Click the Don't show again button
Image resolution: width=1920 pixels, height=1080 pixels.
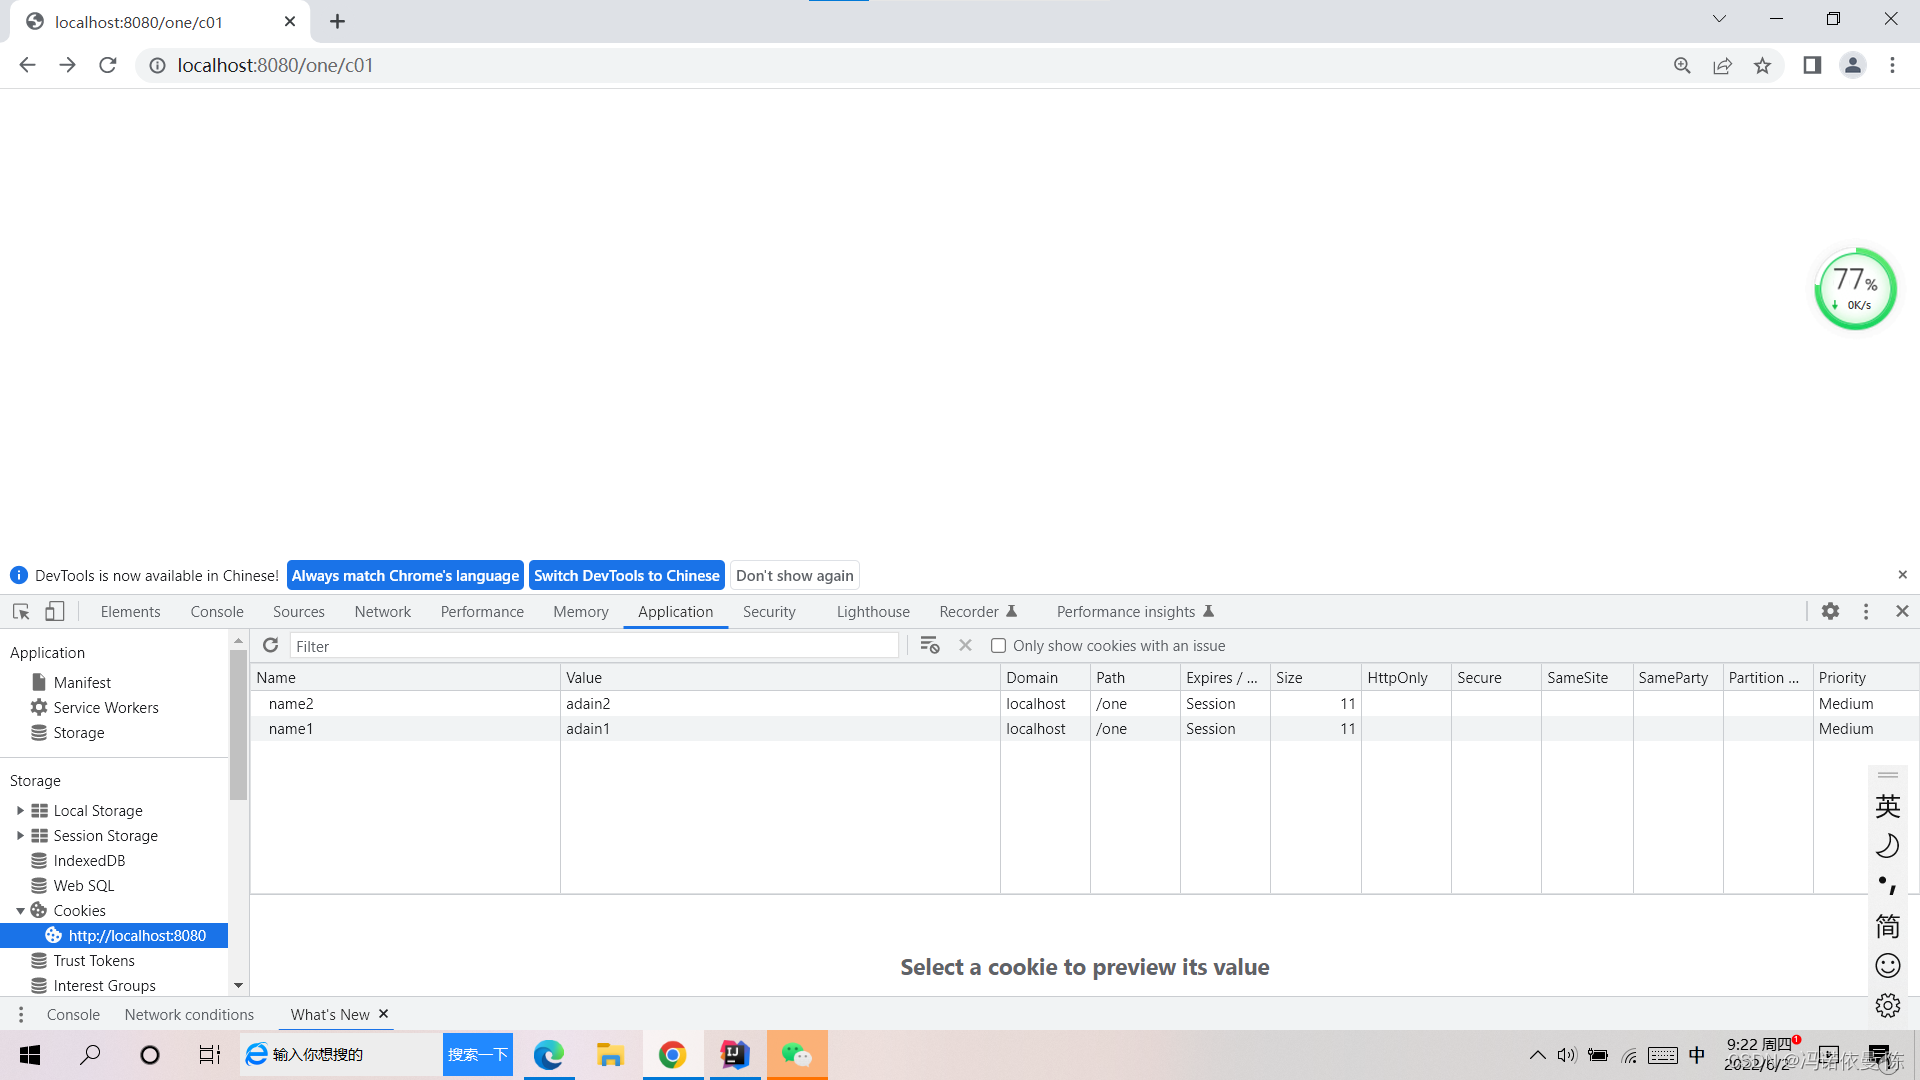point(794,575)
